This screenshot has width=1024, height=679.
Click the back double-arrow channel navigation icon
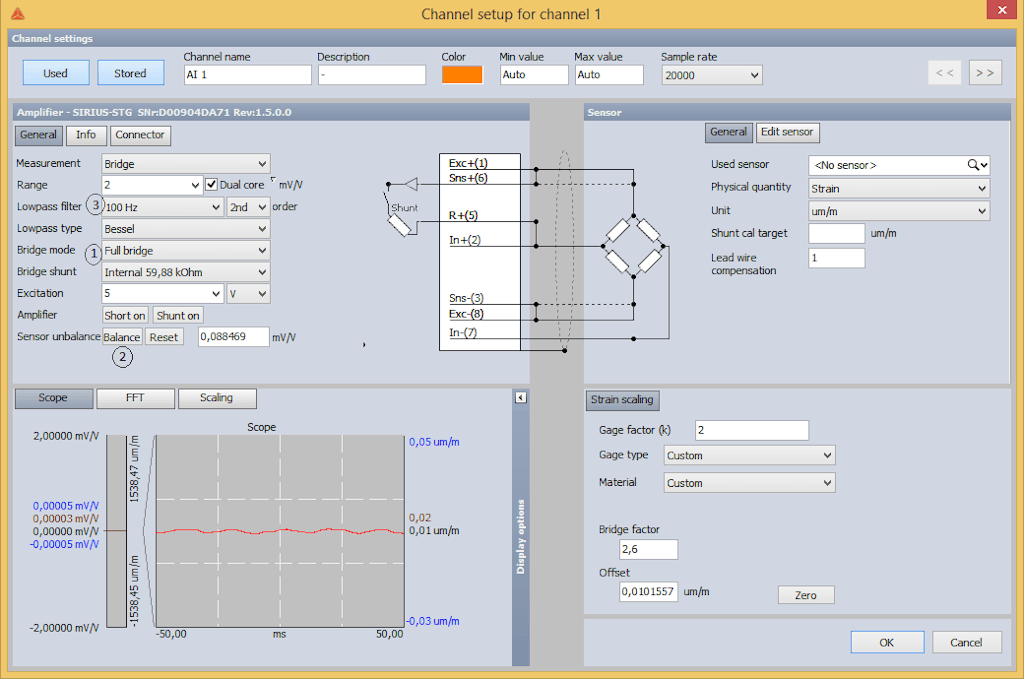coord(944,72)
